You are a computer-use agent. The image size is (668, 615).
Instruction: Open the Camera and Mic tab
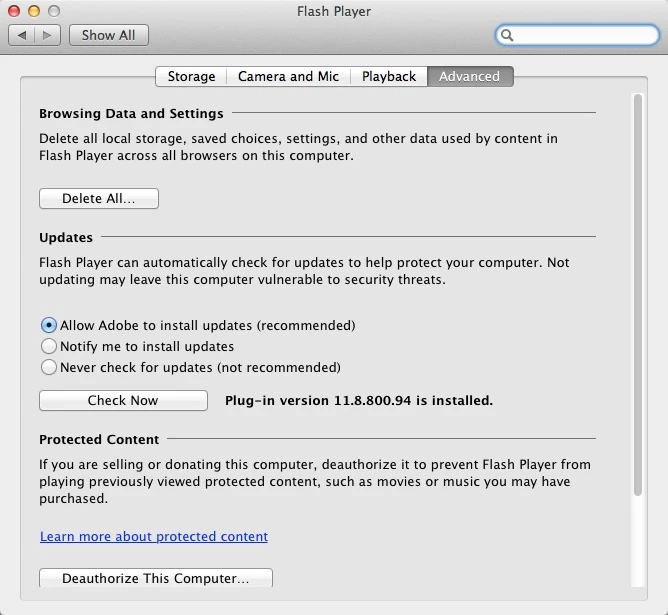click(288, 76)
